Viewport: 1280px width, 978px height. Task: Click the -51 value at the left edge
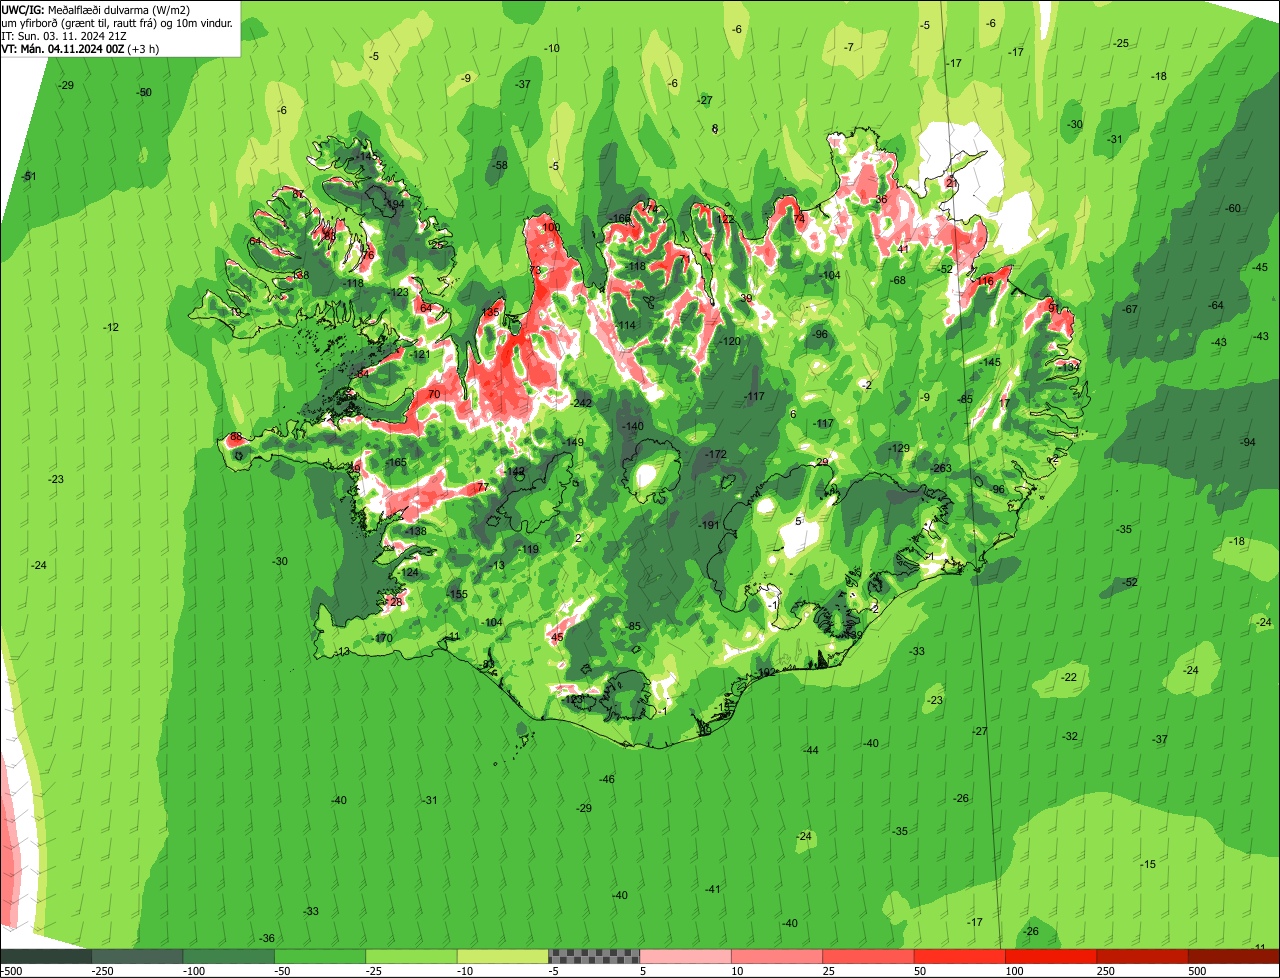point(29,177)
